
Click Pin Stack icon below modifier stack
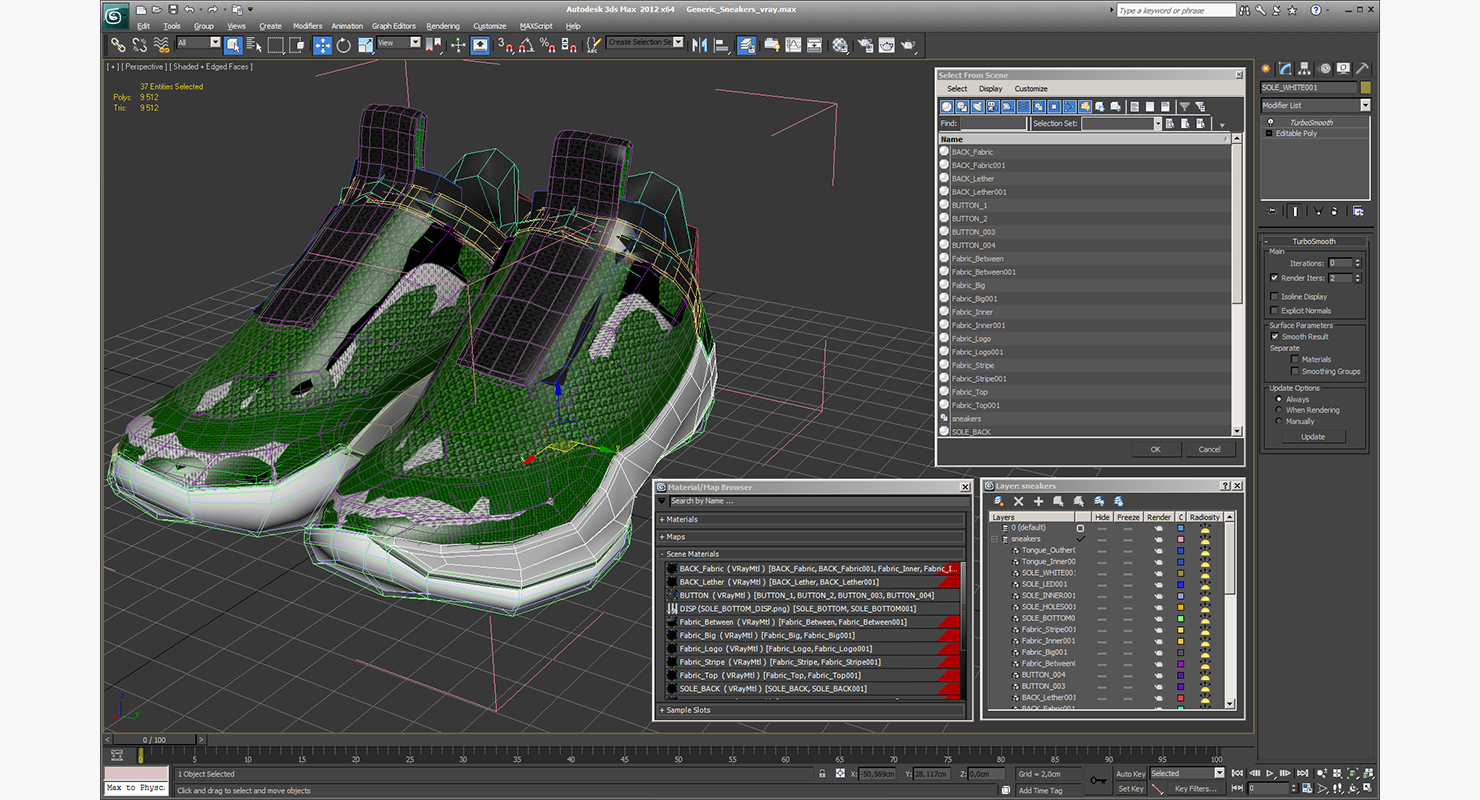click(1272, 211)
